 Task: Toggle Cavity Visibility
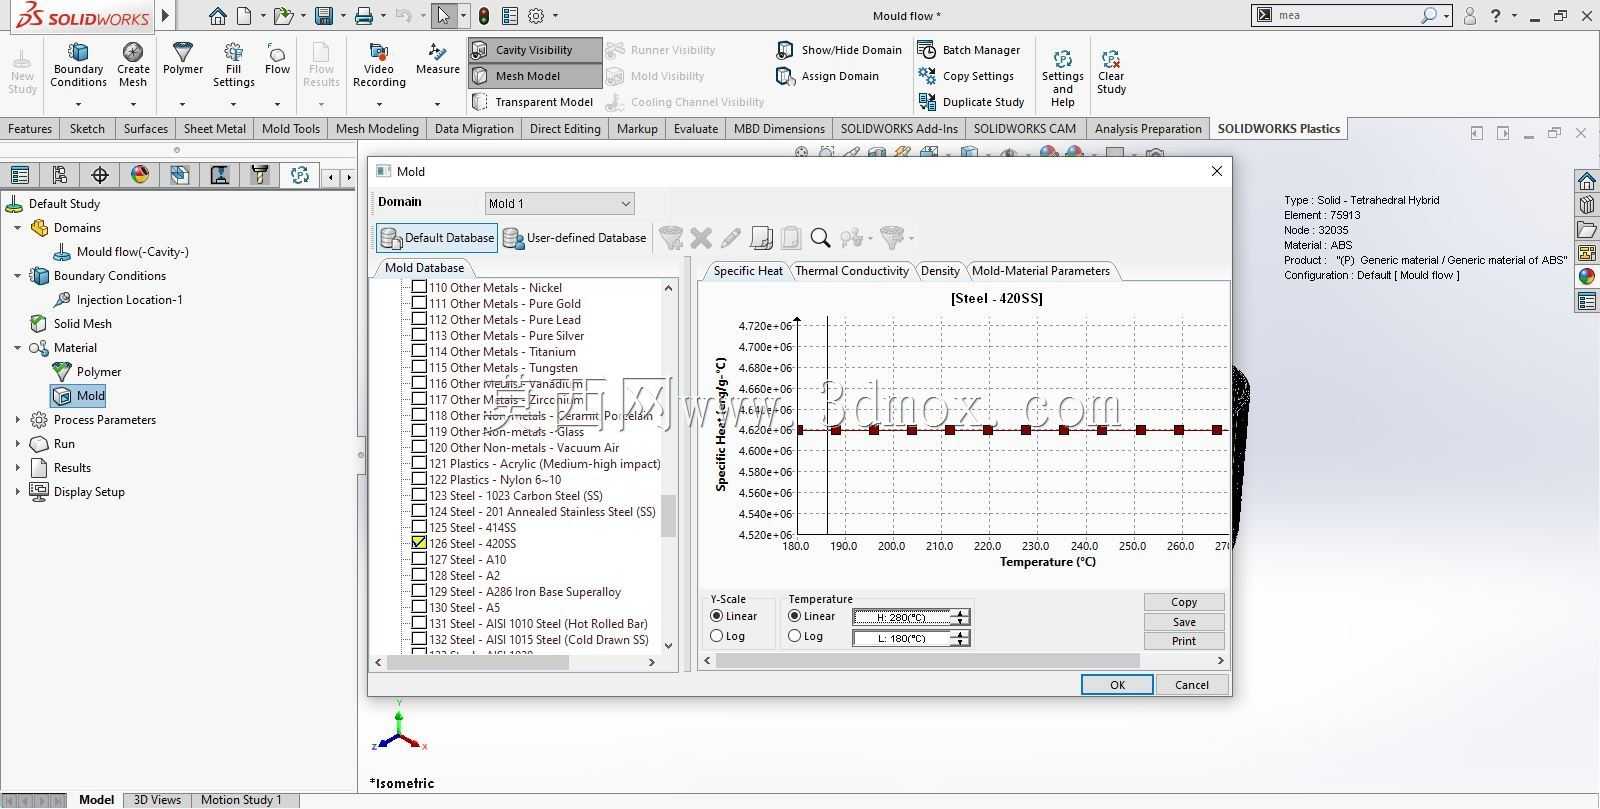[x=535, y=50]
